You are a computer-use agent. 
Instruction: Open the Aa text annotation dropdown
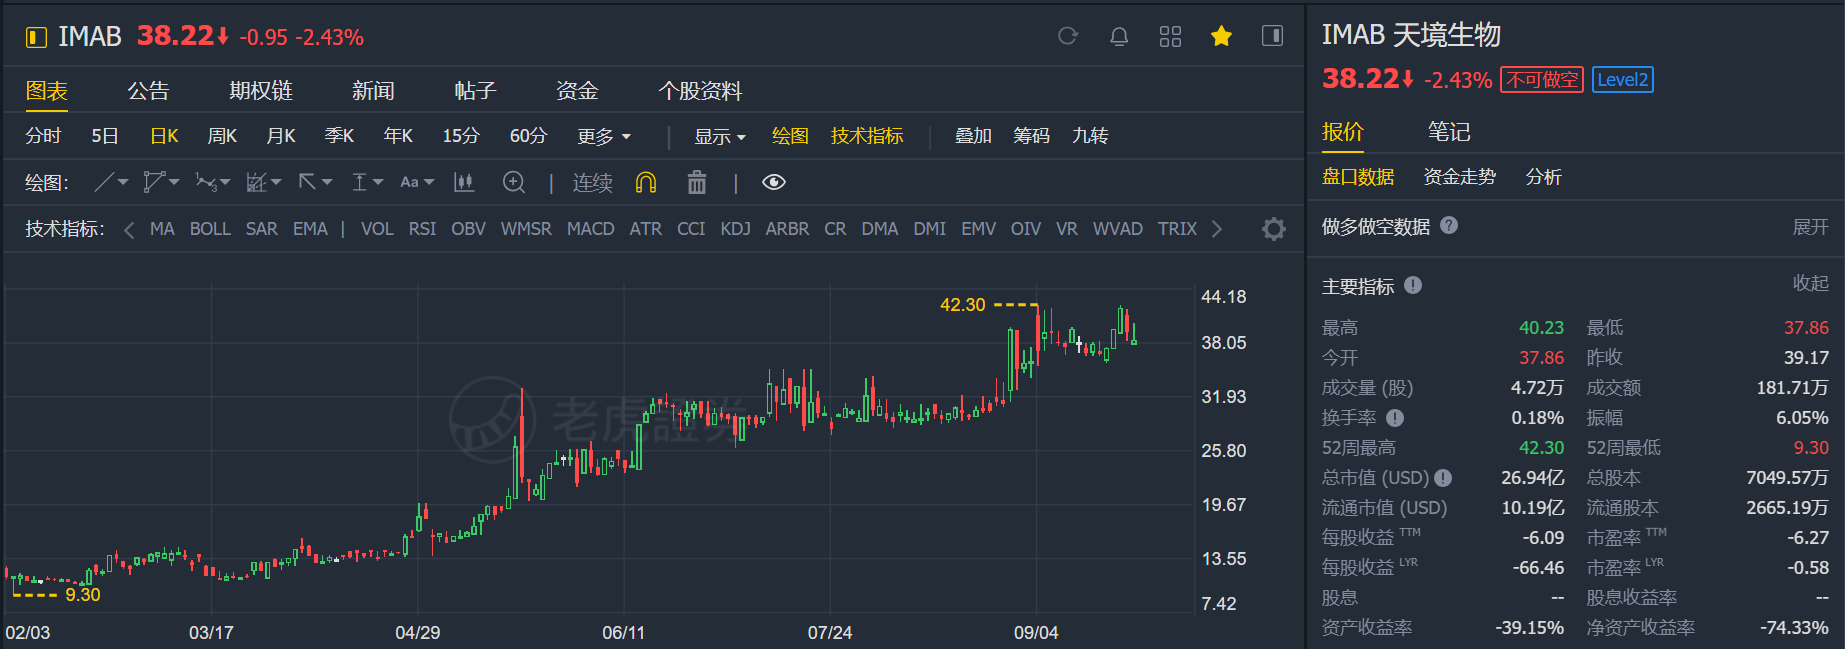tap(417, 182)
